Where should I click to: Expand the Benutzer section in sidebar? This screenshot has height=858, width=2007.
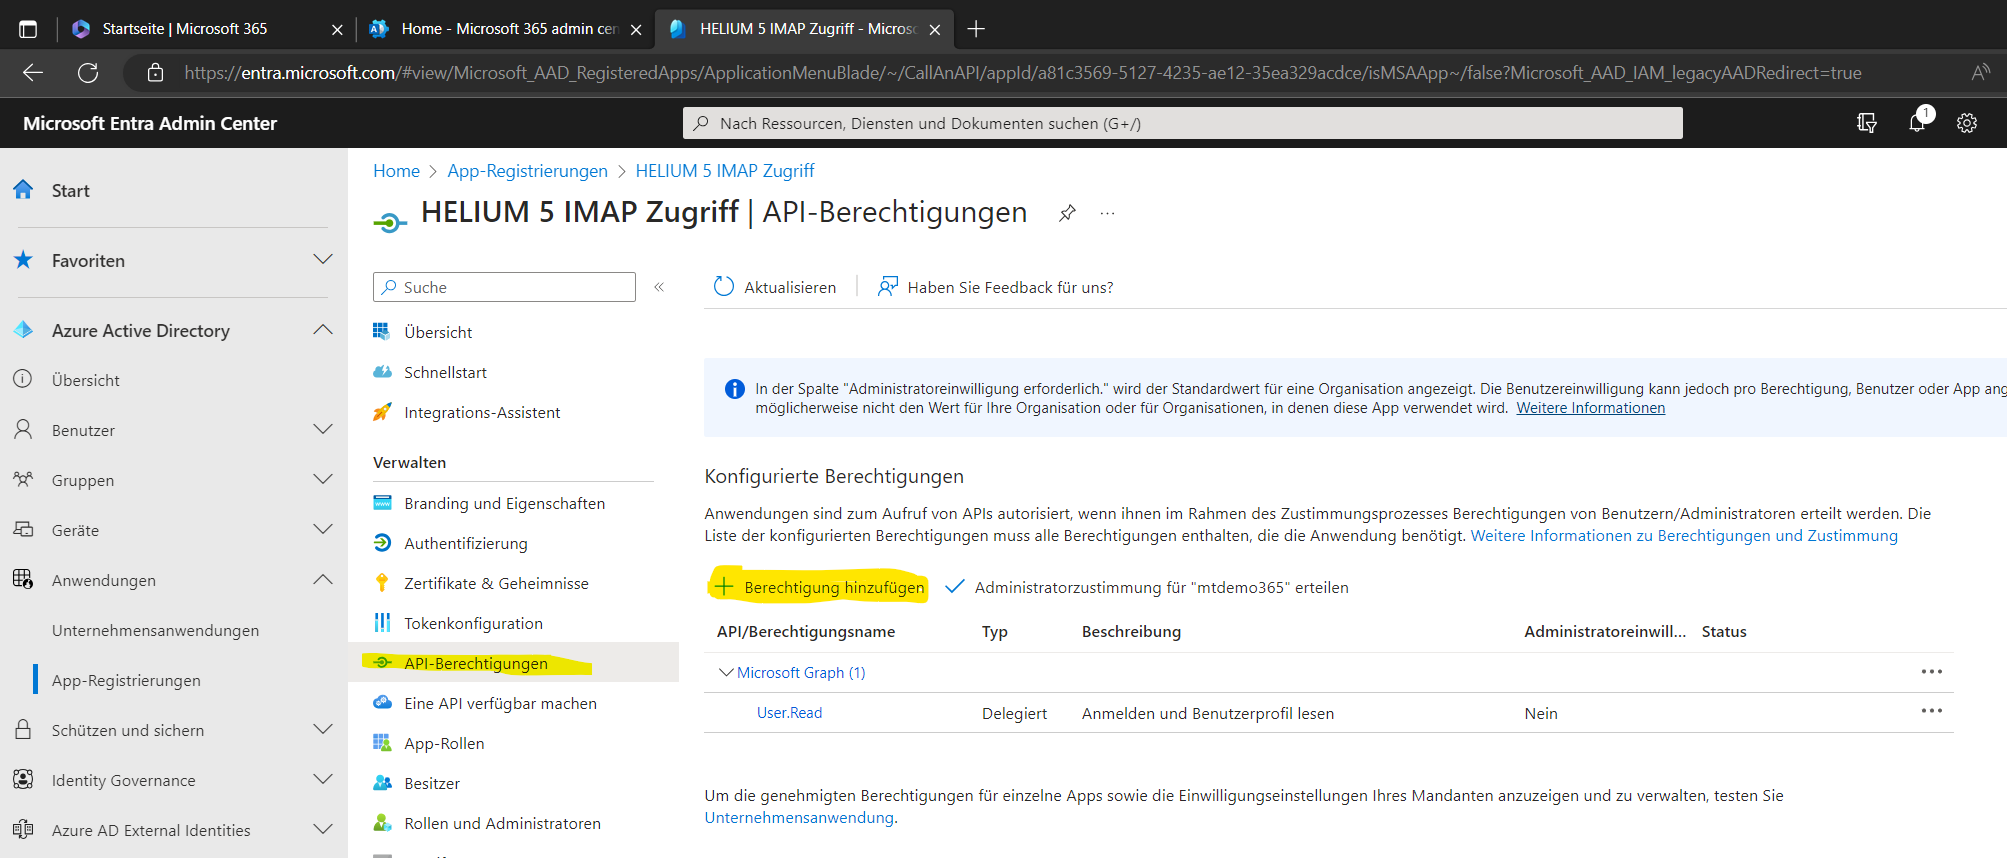322,430
